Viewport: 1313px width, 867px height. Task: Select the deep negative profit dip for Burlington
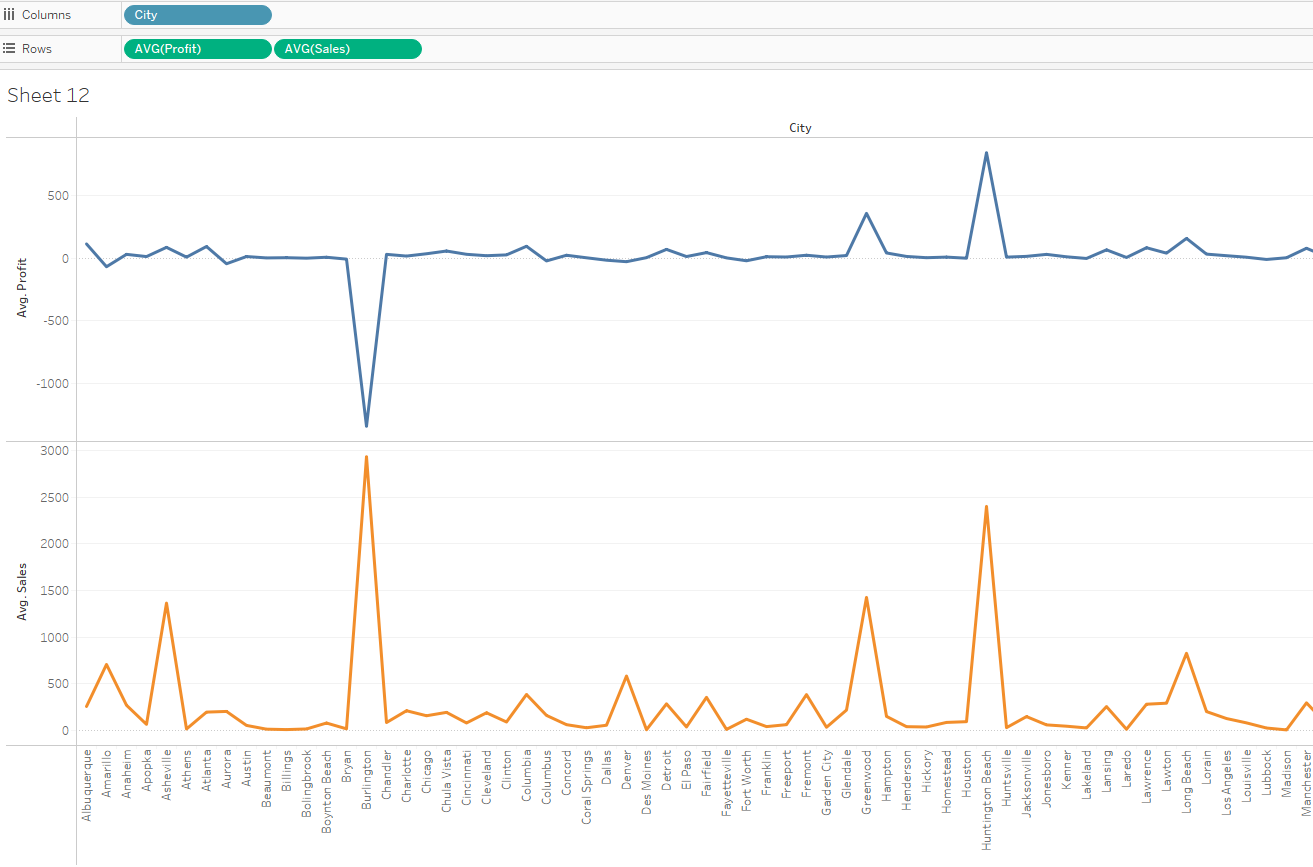365,424
